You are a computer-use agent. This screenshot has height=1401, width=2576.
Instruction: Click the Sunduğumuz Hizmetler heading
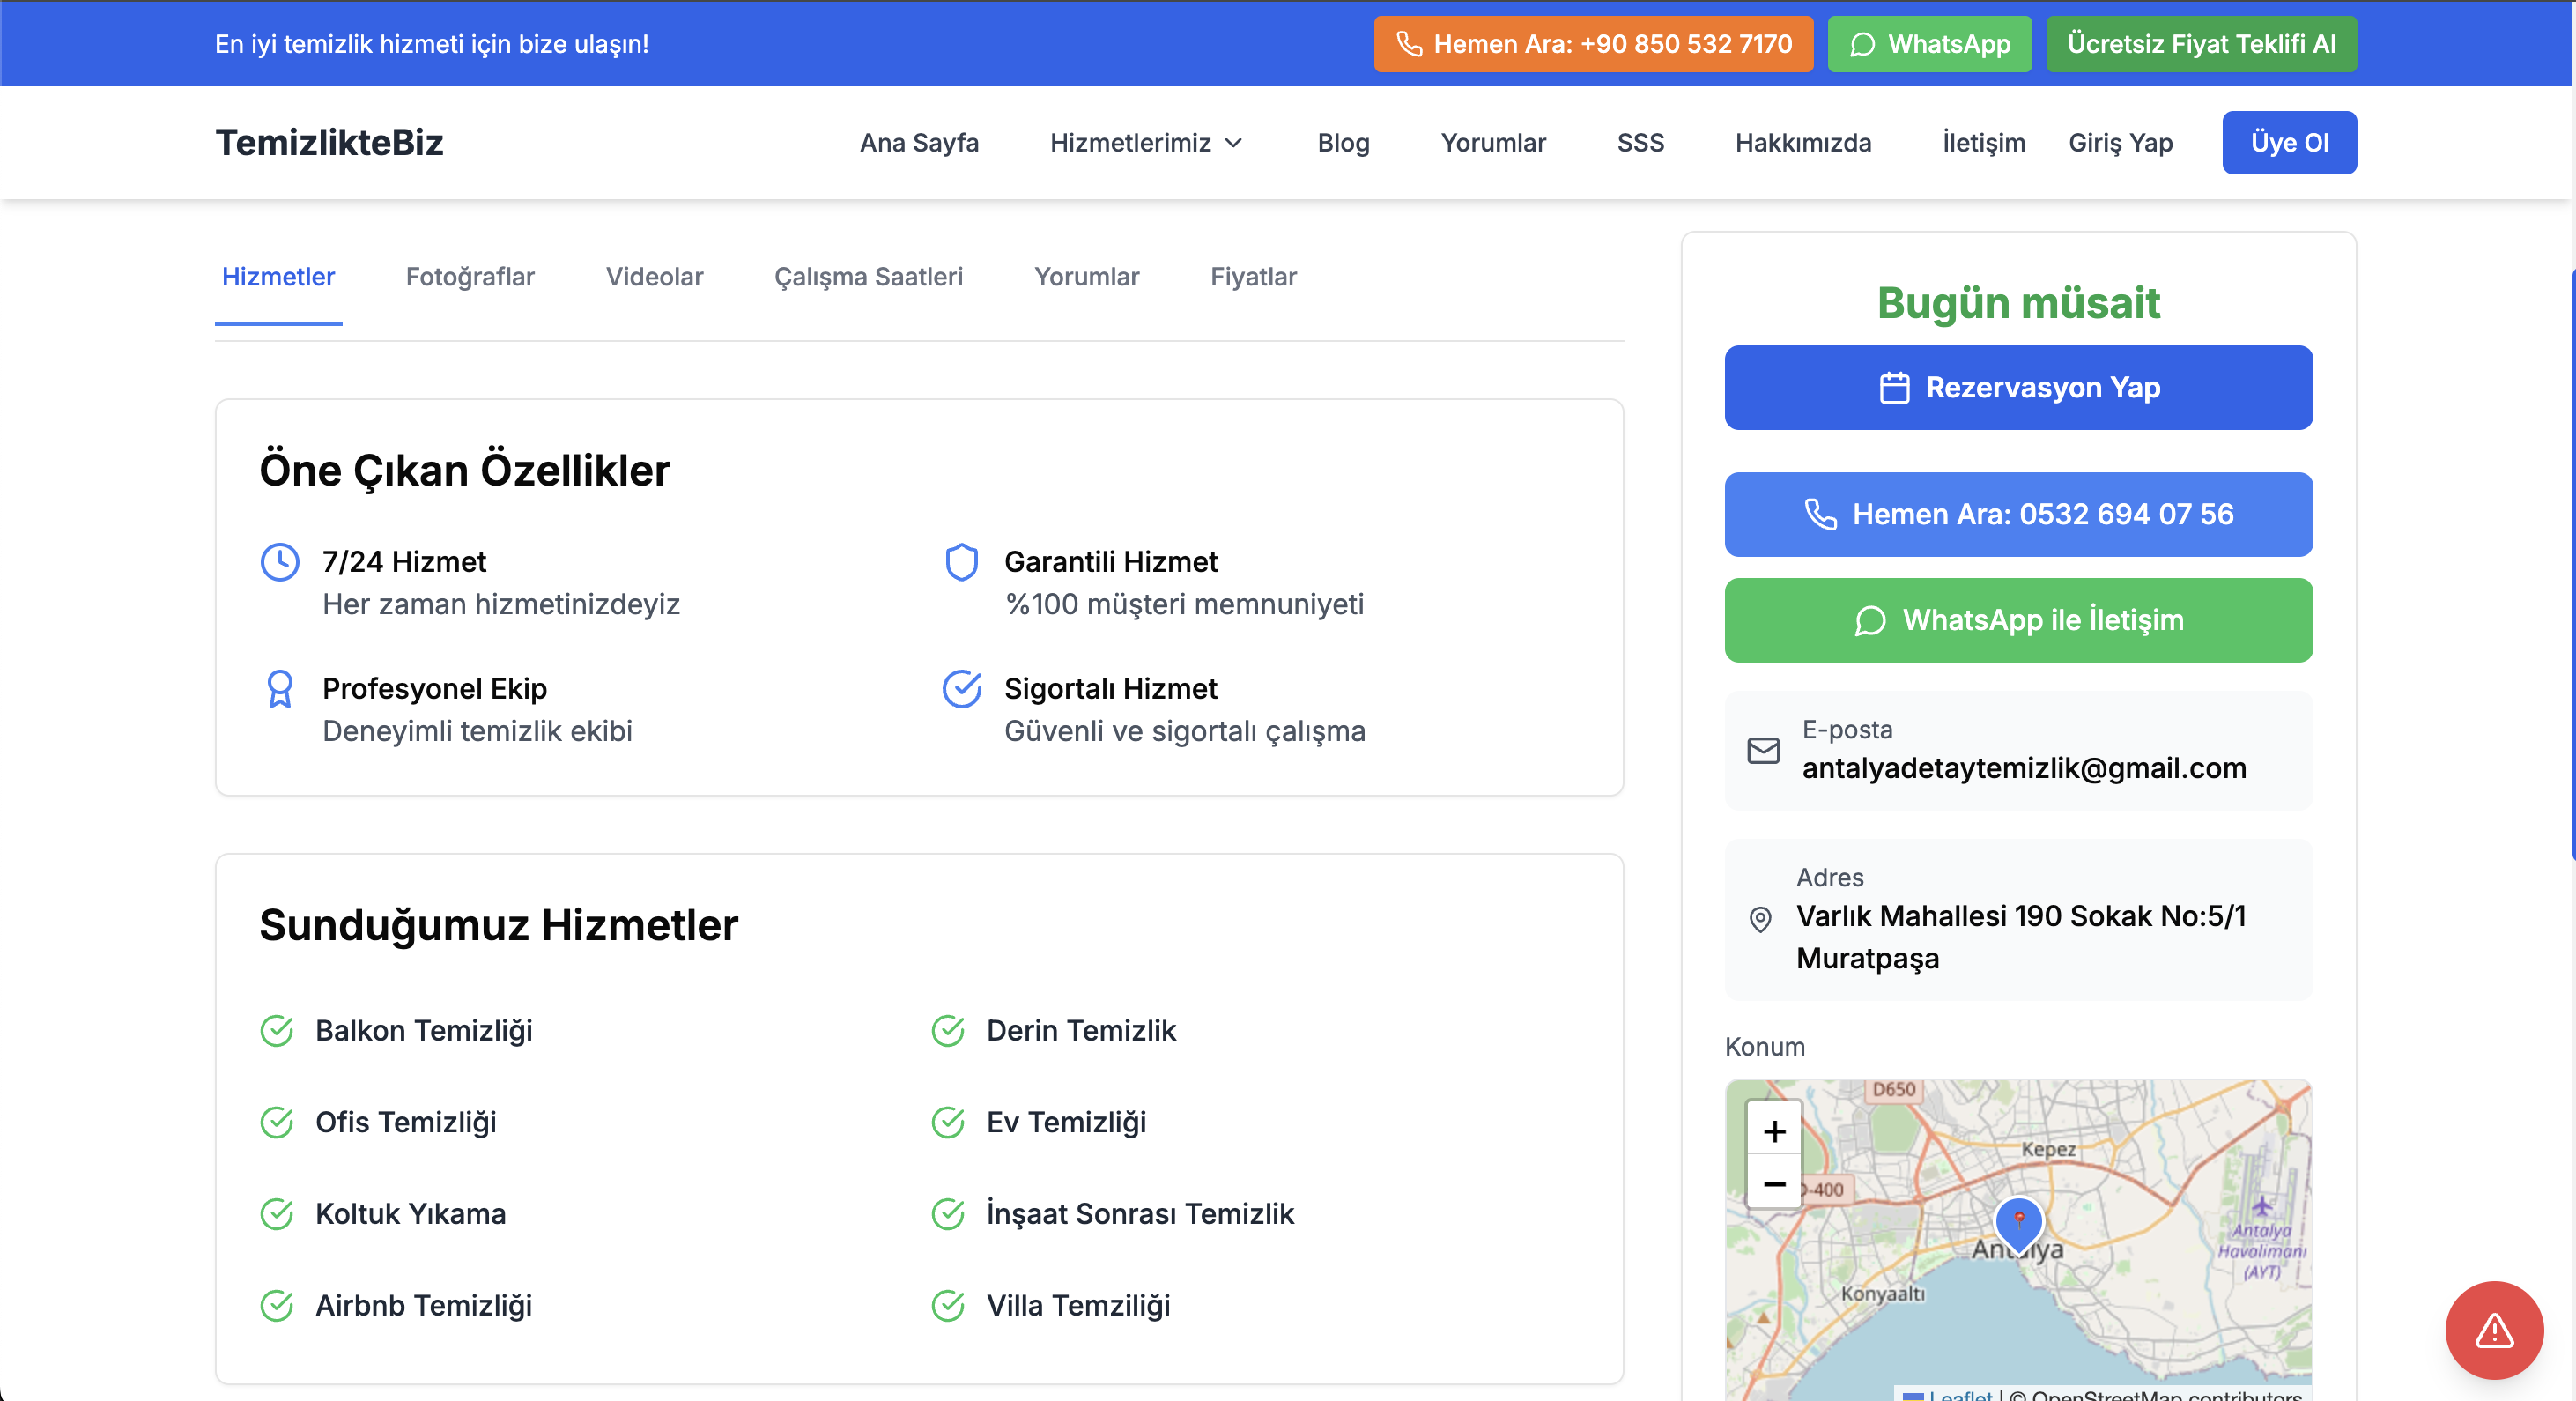point(499,925)
